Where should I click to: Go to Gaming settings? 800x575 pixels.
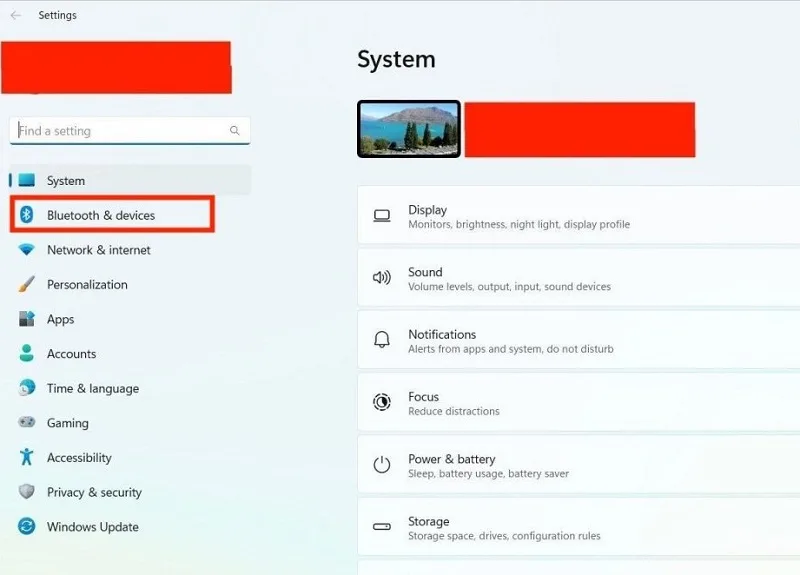click(x=130, y=423)
